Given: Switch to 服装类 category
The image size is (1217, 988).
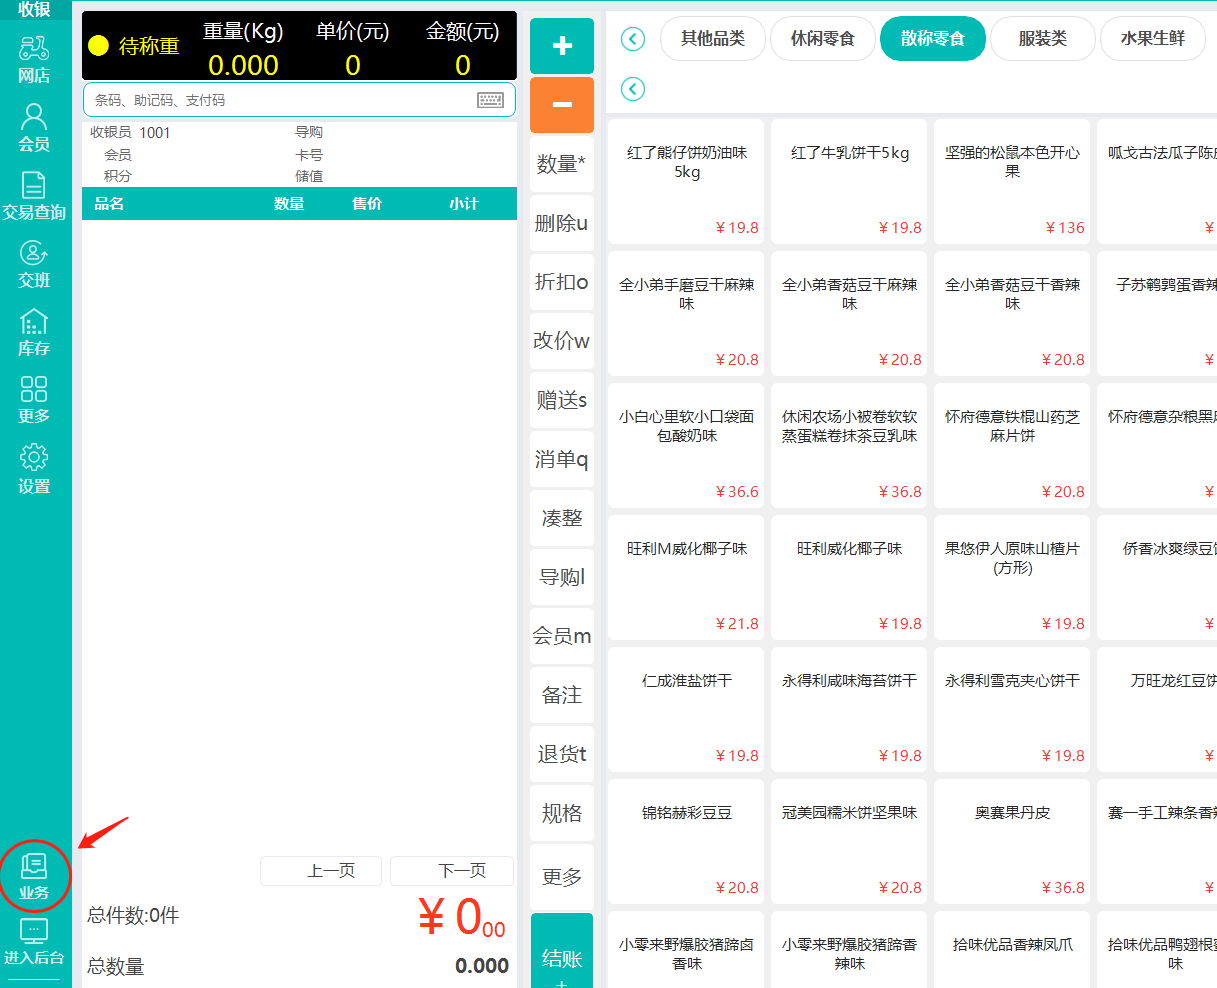Looking at the screenshot, I should click(1043, 39).
